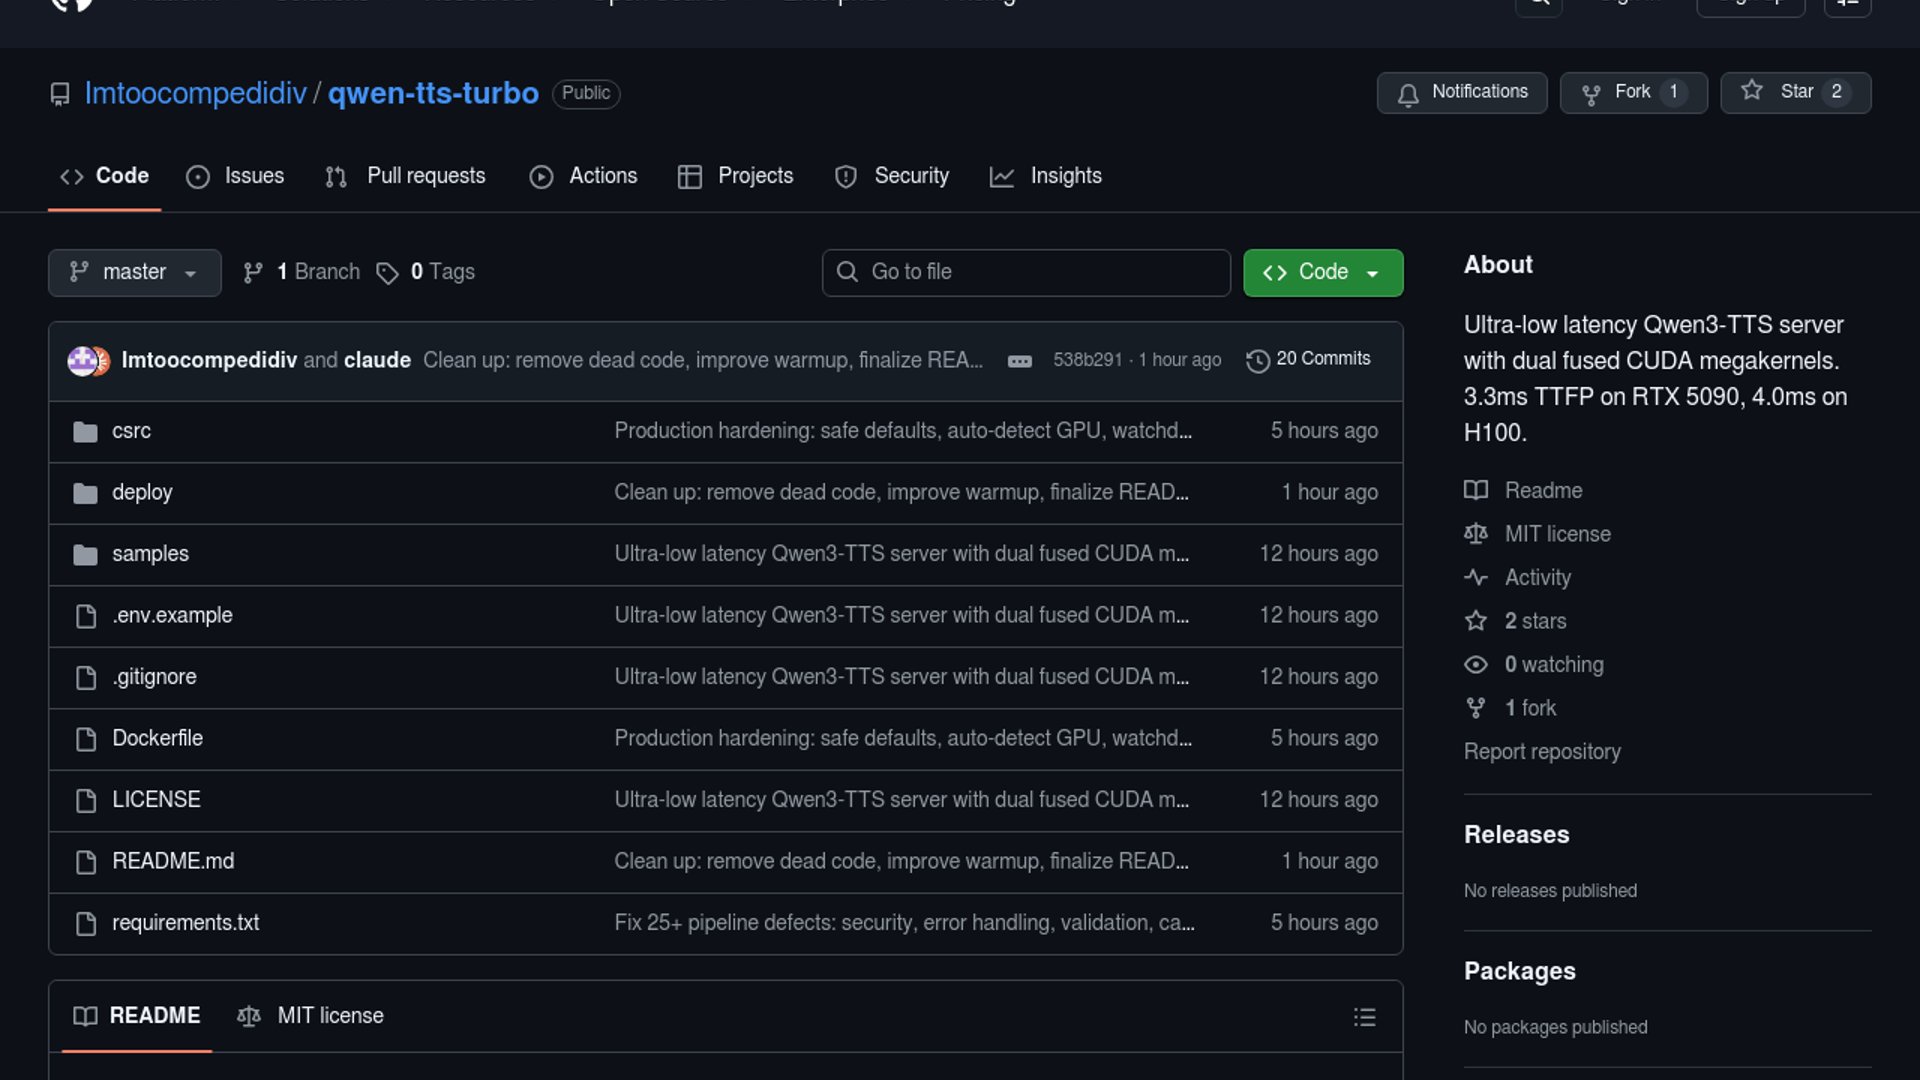The image size is (1920, 1080).
Task: Open the Dockerfile file
Action: pyautogui.click(x=157, y=738)
